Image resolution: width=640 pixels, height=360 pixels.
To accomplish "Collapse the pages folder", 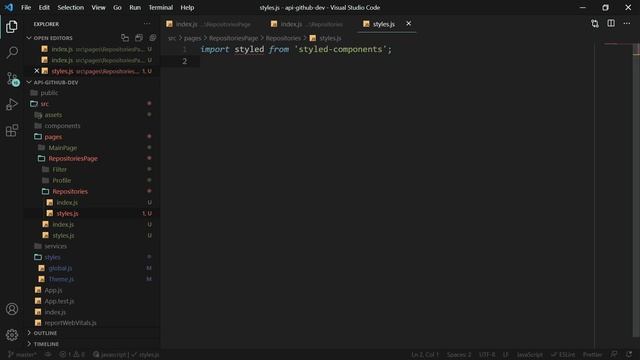I will click(x=53, y=137).
